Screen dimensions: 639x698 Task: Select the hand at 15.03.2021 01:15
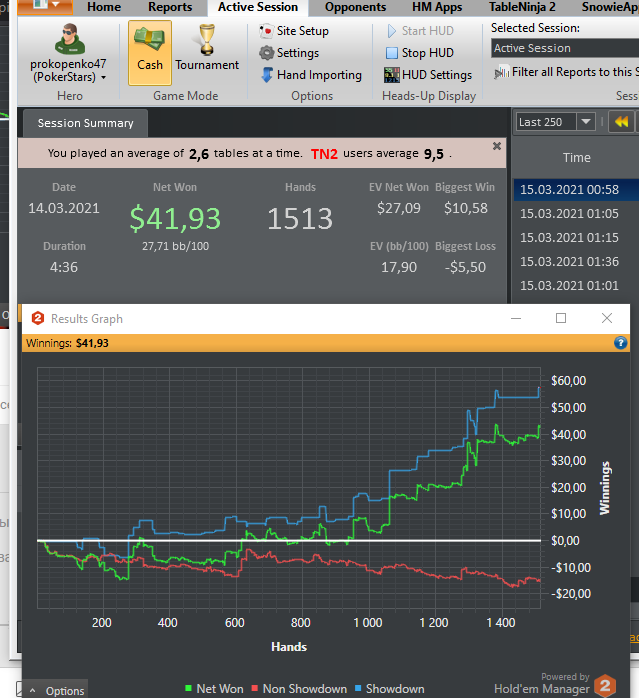point(576,238)
